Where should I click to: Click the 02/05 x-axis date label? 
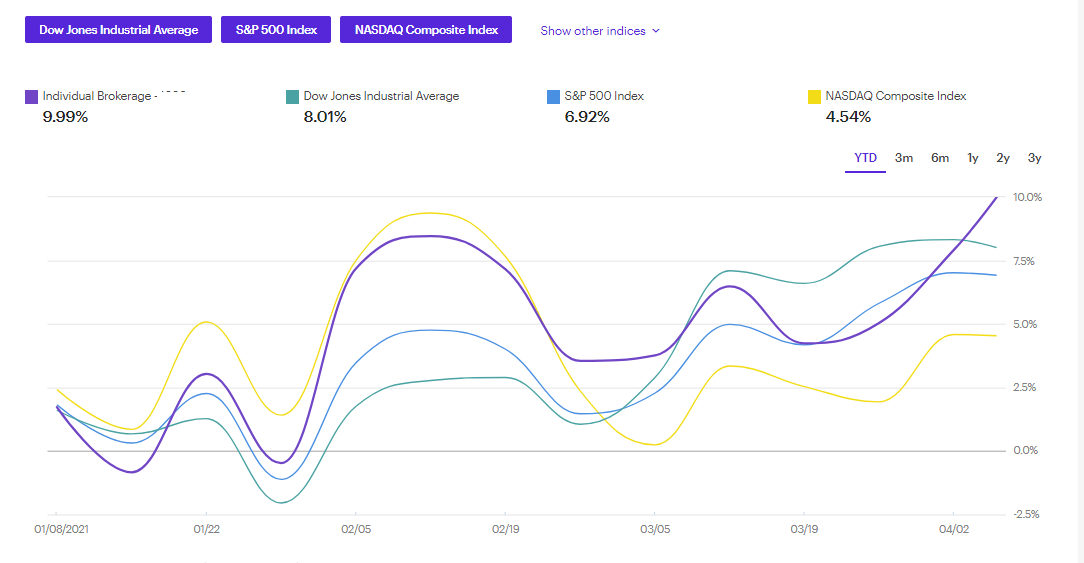(x=356, y=529)
